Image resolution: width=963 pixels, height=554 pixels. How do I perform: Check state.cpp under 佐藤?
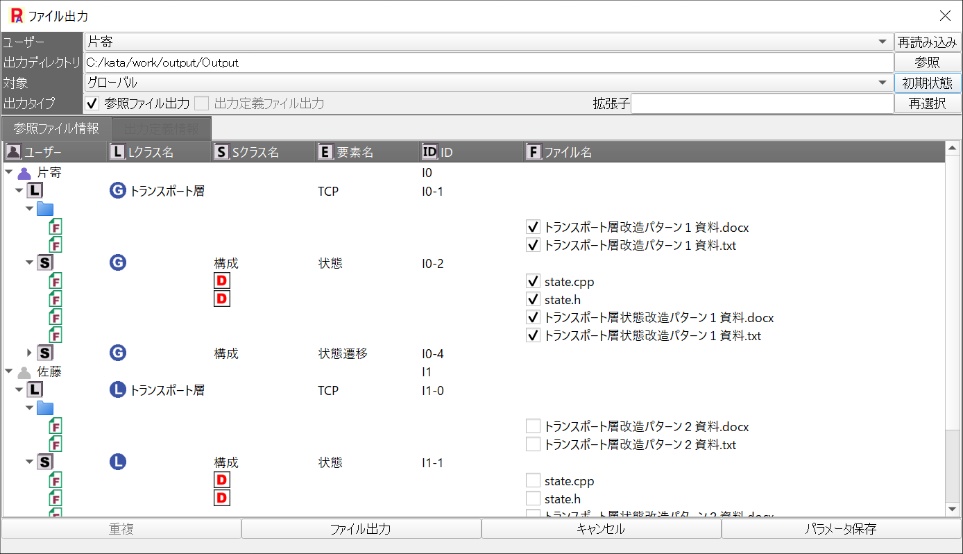(533, 480)
